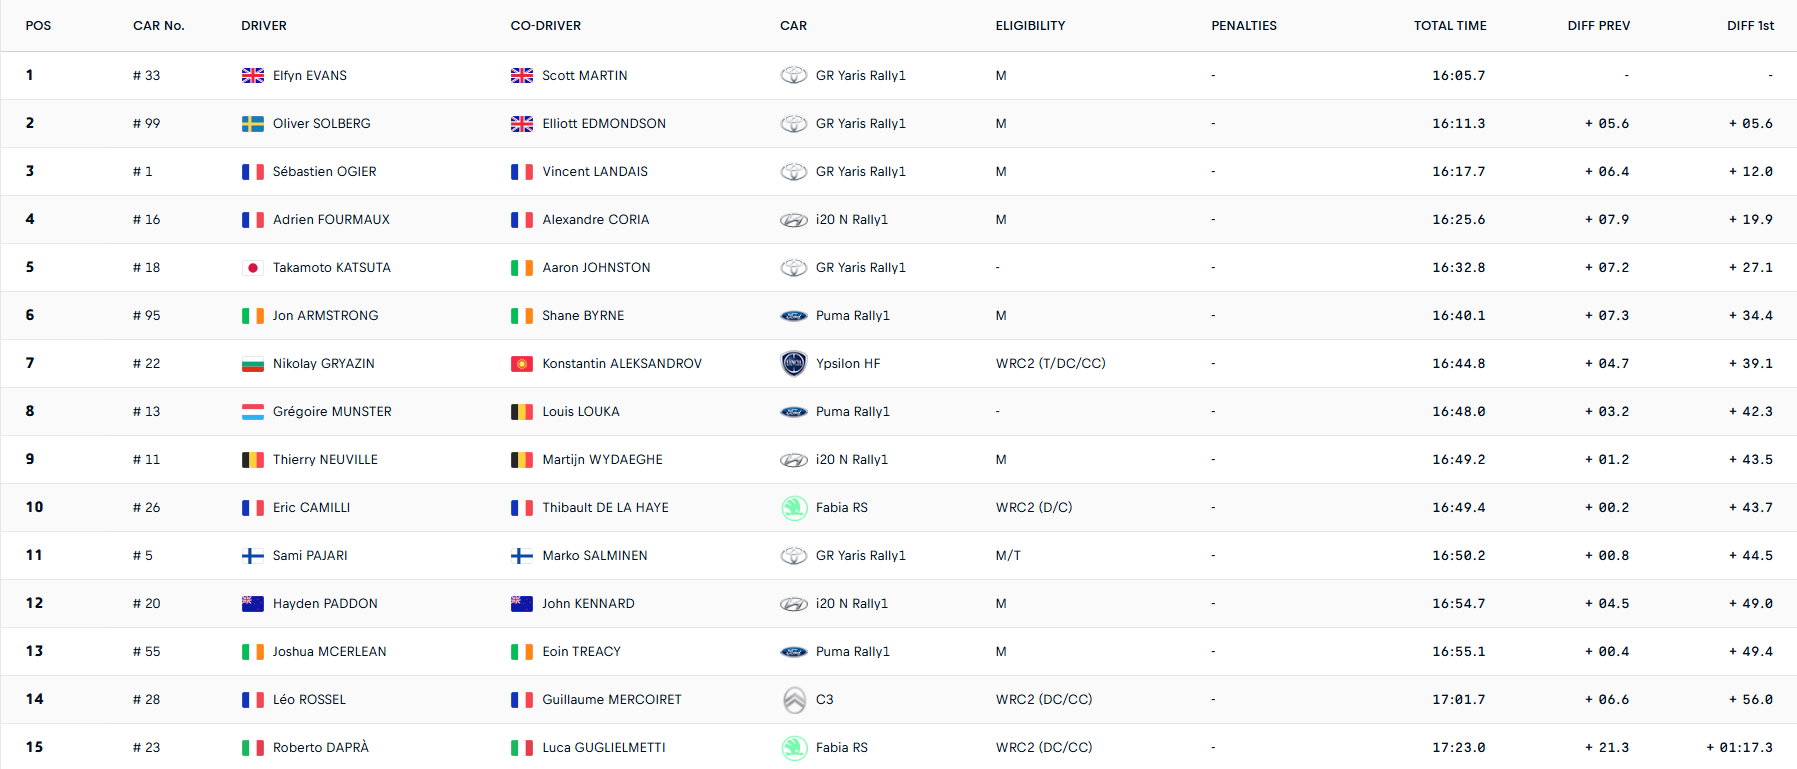Click the POS column header
The width and height of the screenshot is (1797, 769).
[x=38, y=26]
